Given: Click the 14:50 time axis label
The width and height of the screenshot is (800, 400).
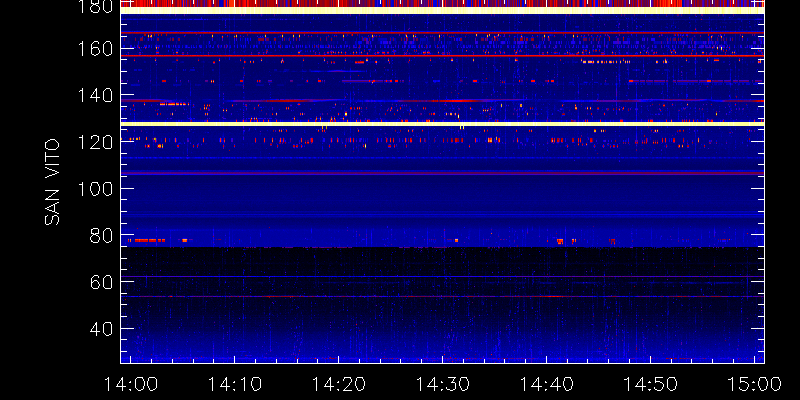Looking at the screenshot, I should [651, 384].
